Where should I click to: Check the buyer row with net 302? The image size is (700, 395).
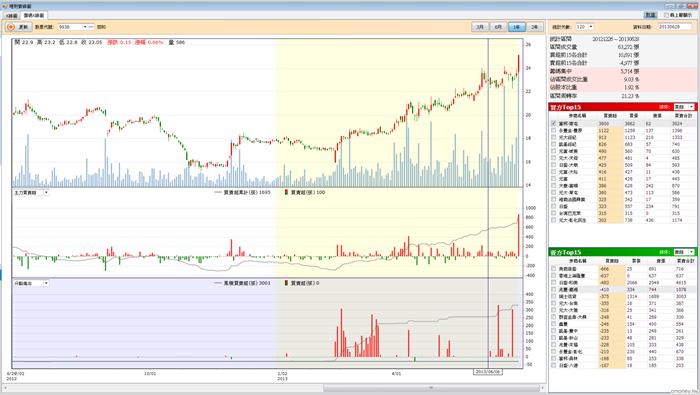tap(554, 220)
